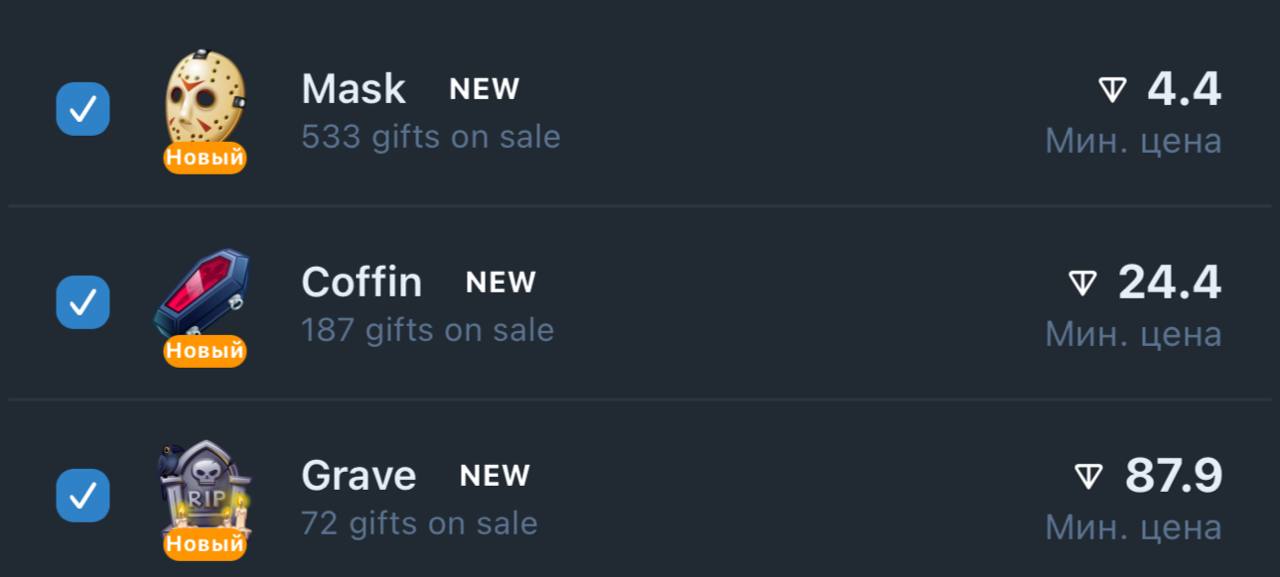Click the 87.9 minimum price value
Screen dimensions: 1280x577
(1173, 476)
